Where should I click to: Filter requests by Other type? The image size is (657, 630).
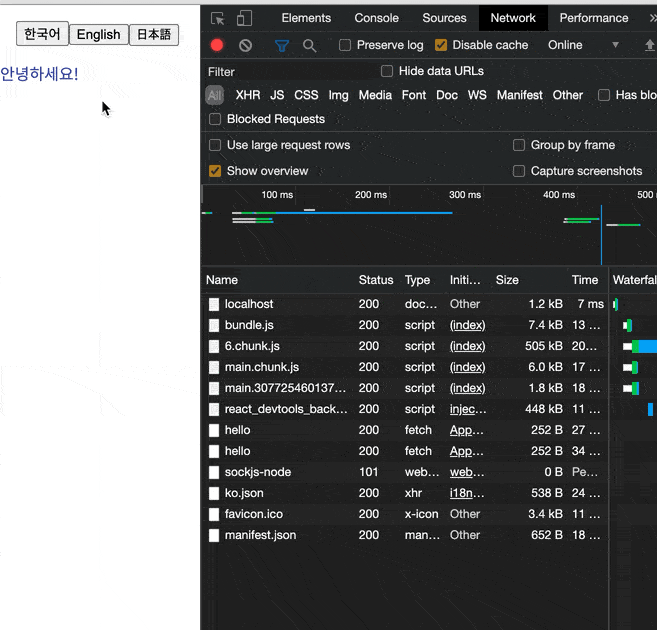point(567,95)
